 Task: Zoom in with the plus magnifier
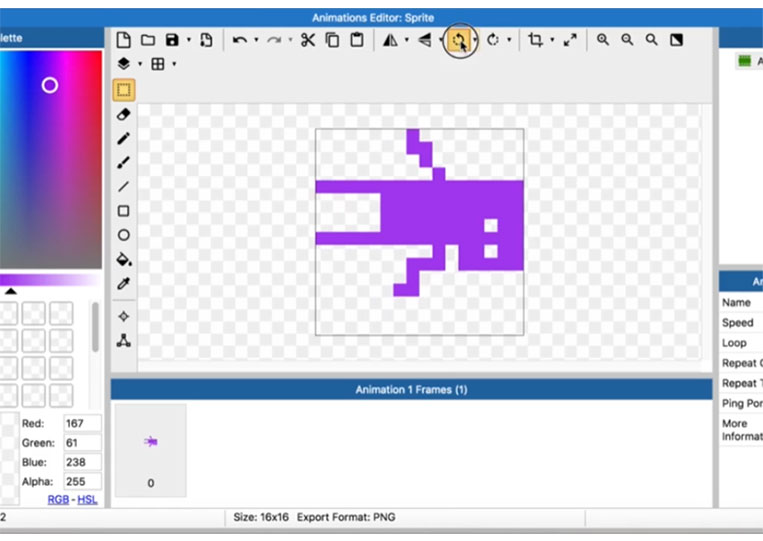[x=603, y=40]
